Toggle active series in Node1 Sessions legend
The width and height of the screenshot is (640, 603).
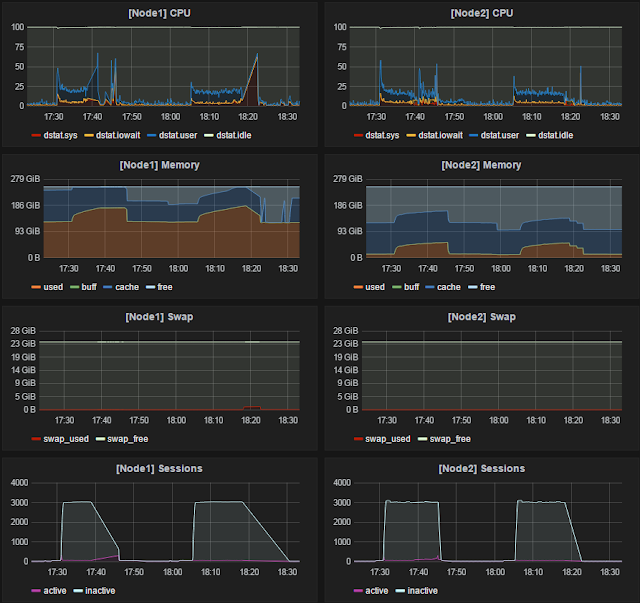(49, 591)
